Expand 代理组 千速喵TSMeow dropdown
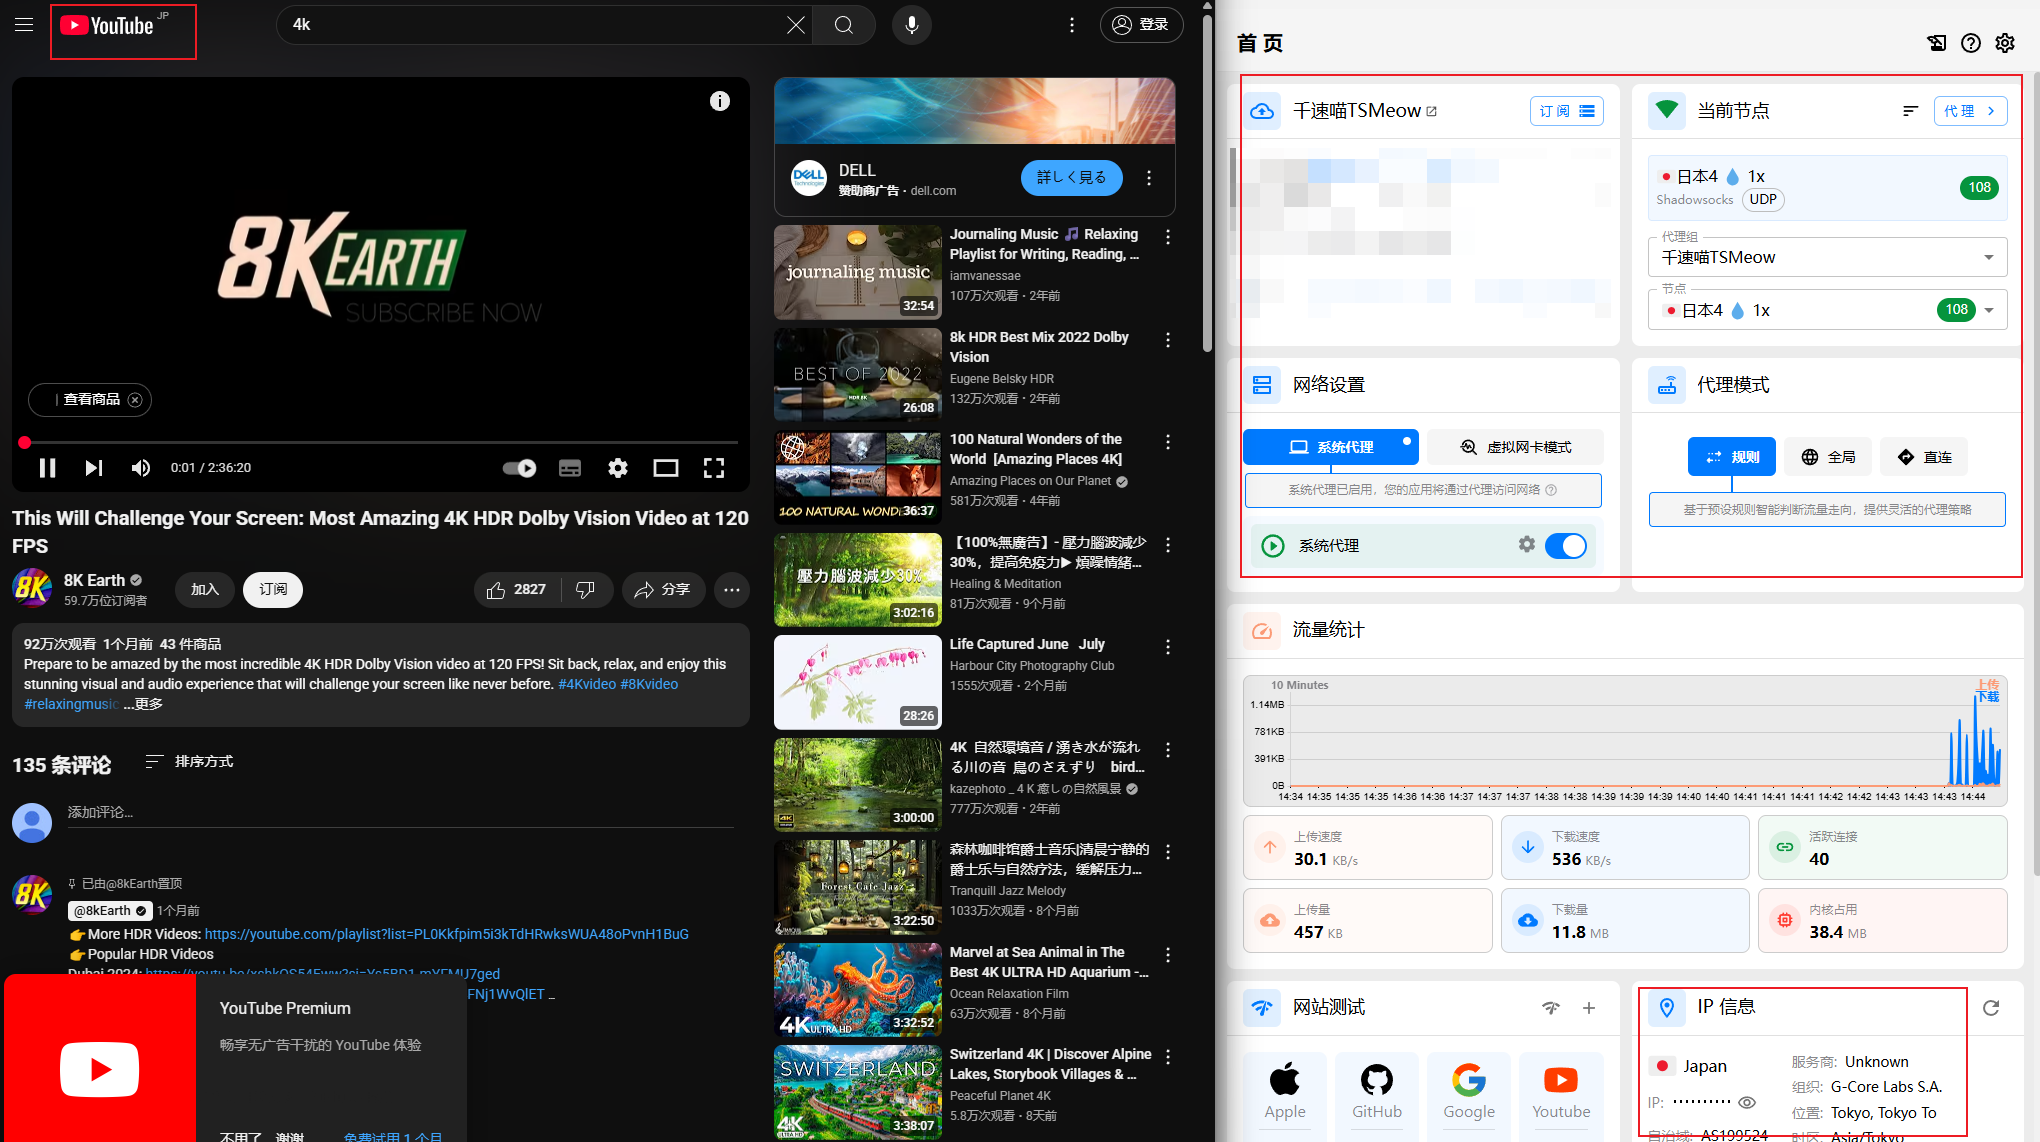Viewport: 2040px width, 1142px height. click(x=1827, y=258)
